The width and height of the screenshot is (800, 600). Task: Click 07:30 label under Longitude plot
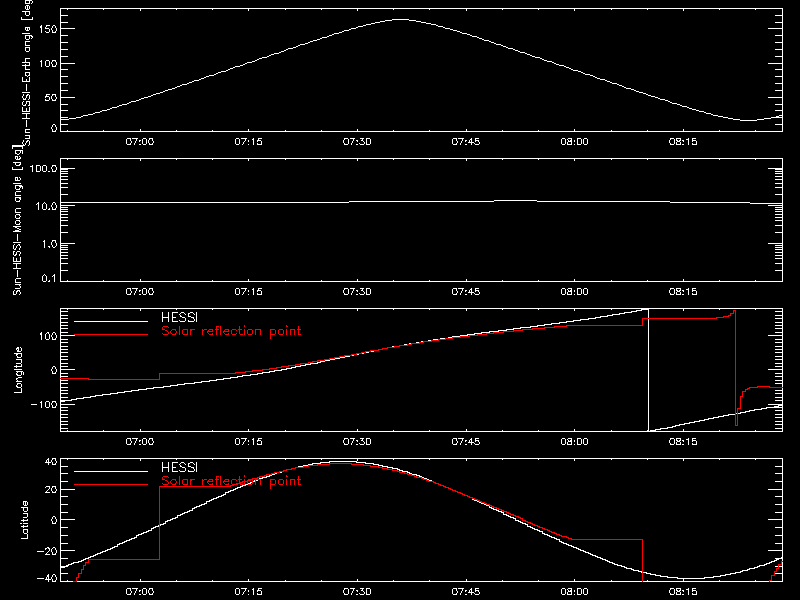[357, 441]
